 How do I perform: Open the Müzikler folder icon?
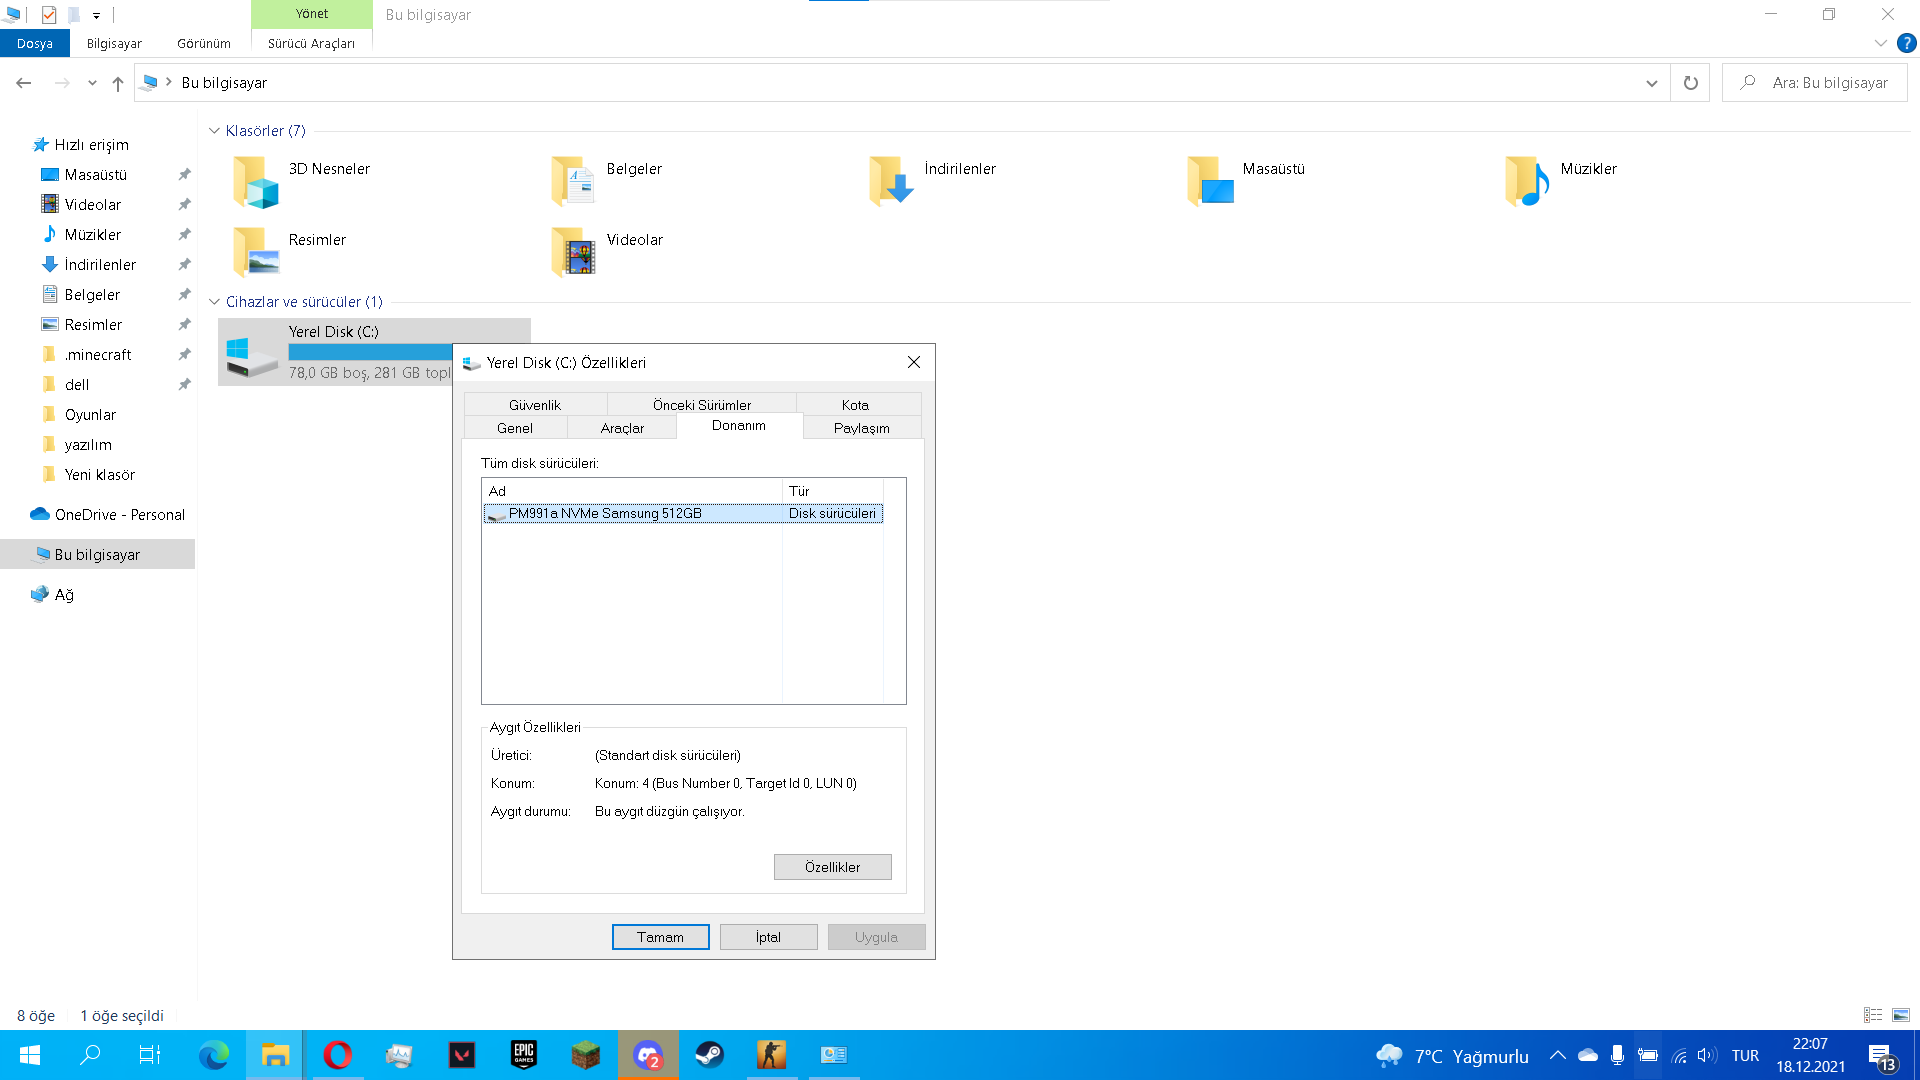tap(1527, 182)
